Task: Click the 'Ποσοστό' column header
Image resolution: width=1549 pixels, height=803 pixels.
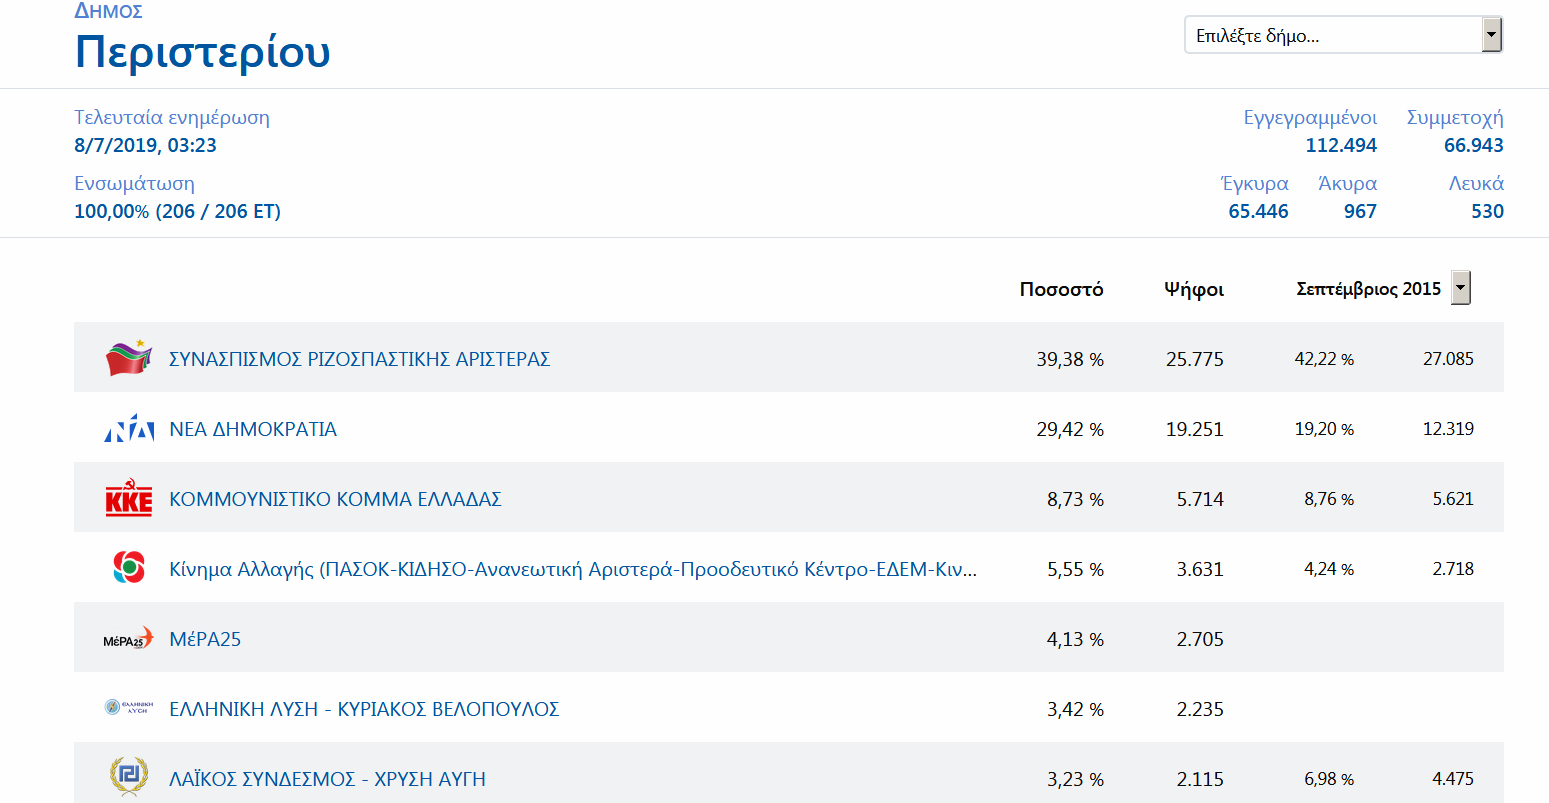Action: [x=1062, y=289]
